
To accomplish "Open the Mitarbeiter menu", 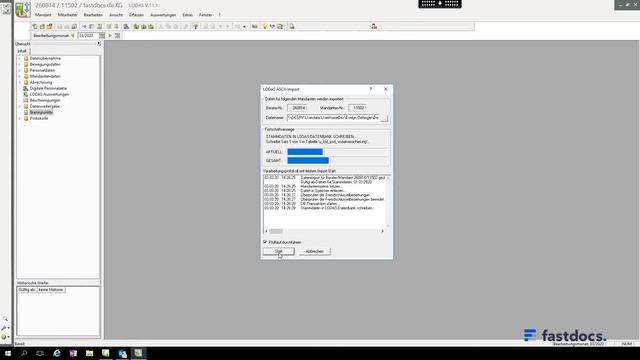I will coord(67,15).
